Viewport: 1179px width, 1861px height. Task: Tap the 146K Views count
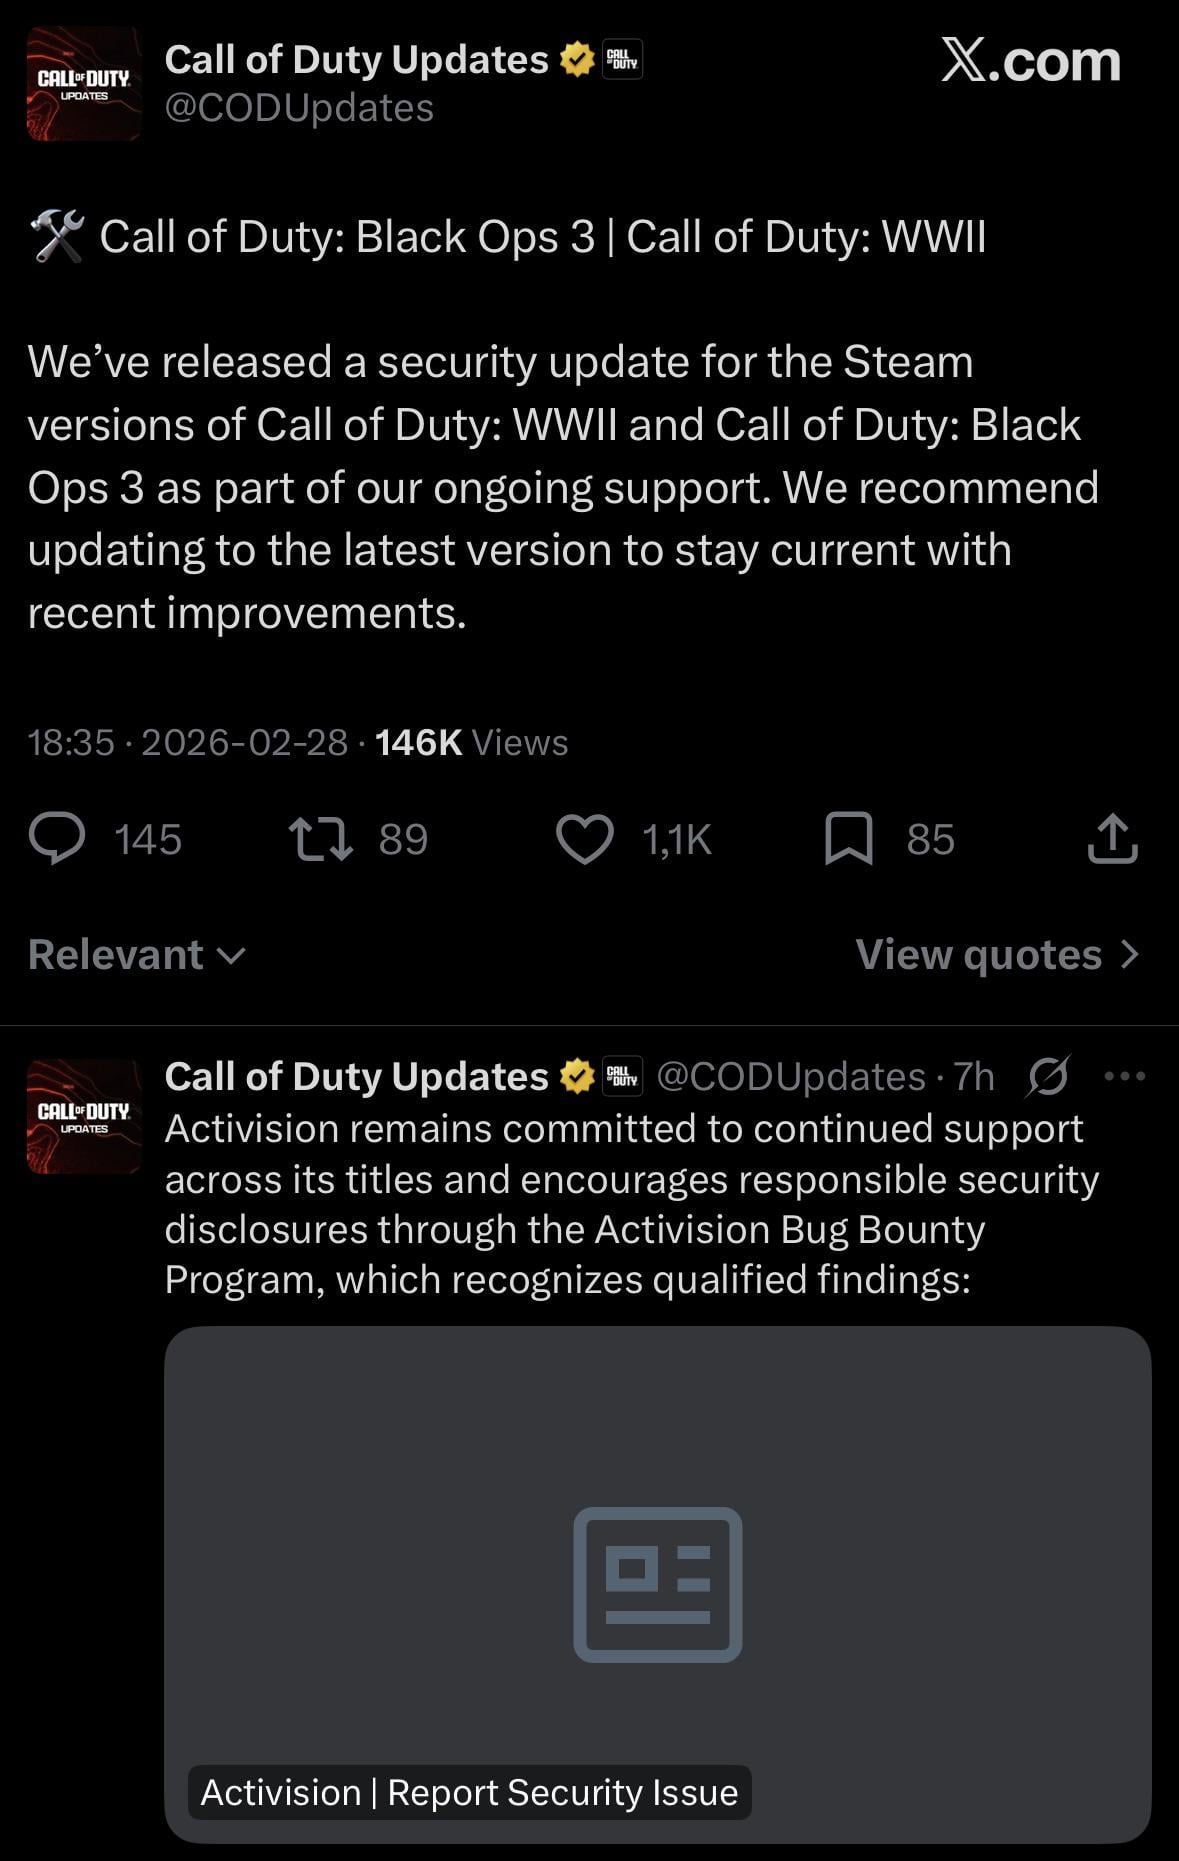[471, 743]
